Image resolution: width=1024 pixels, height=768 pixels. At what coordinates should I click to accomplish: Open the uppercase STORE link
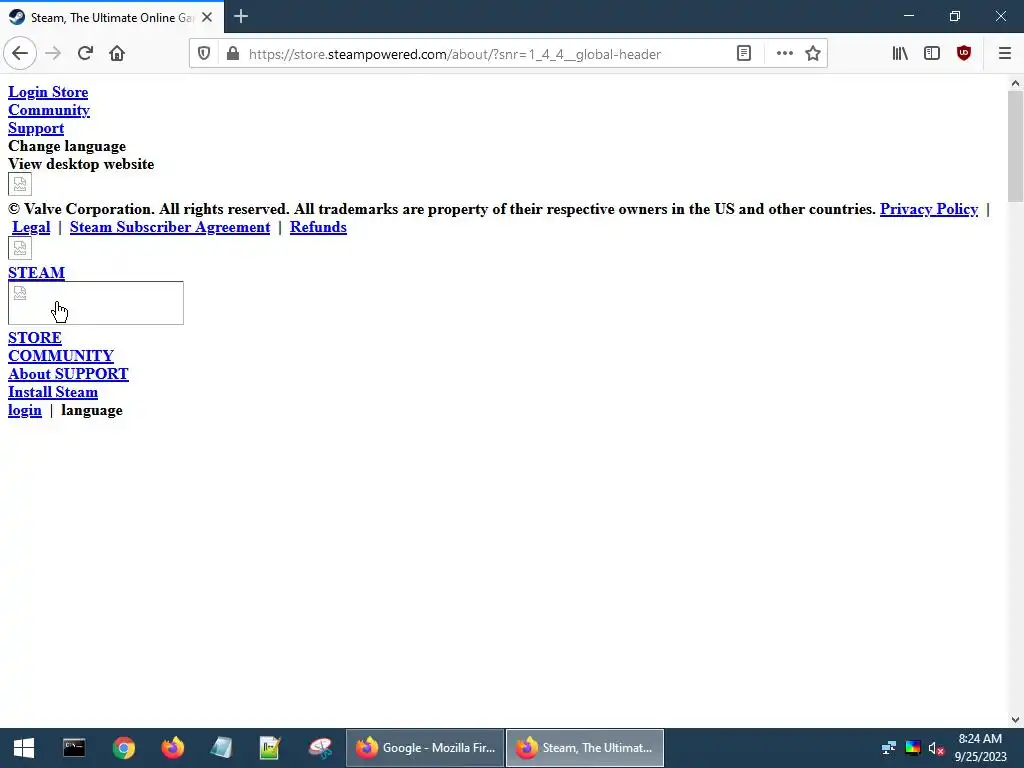coord(35,338)
